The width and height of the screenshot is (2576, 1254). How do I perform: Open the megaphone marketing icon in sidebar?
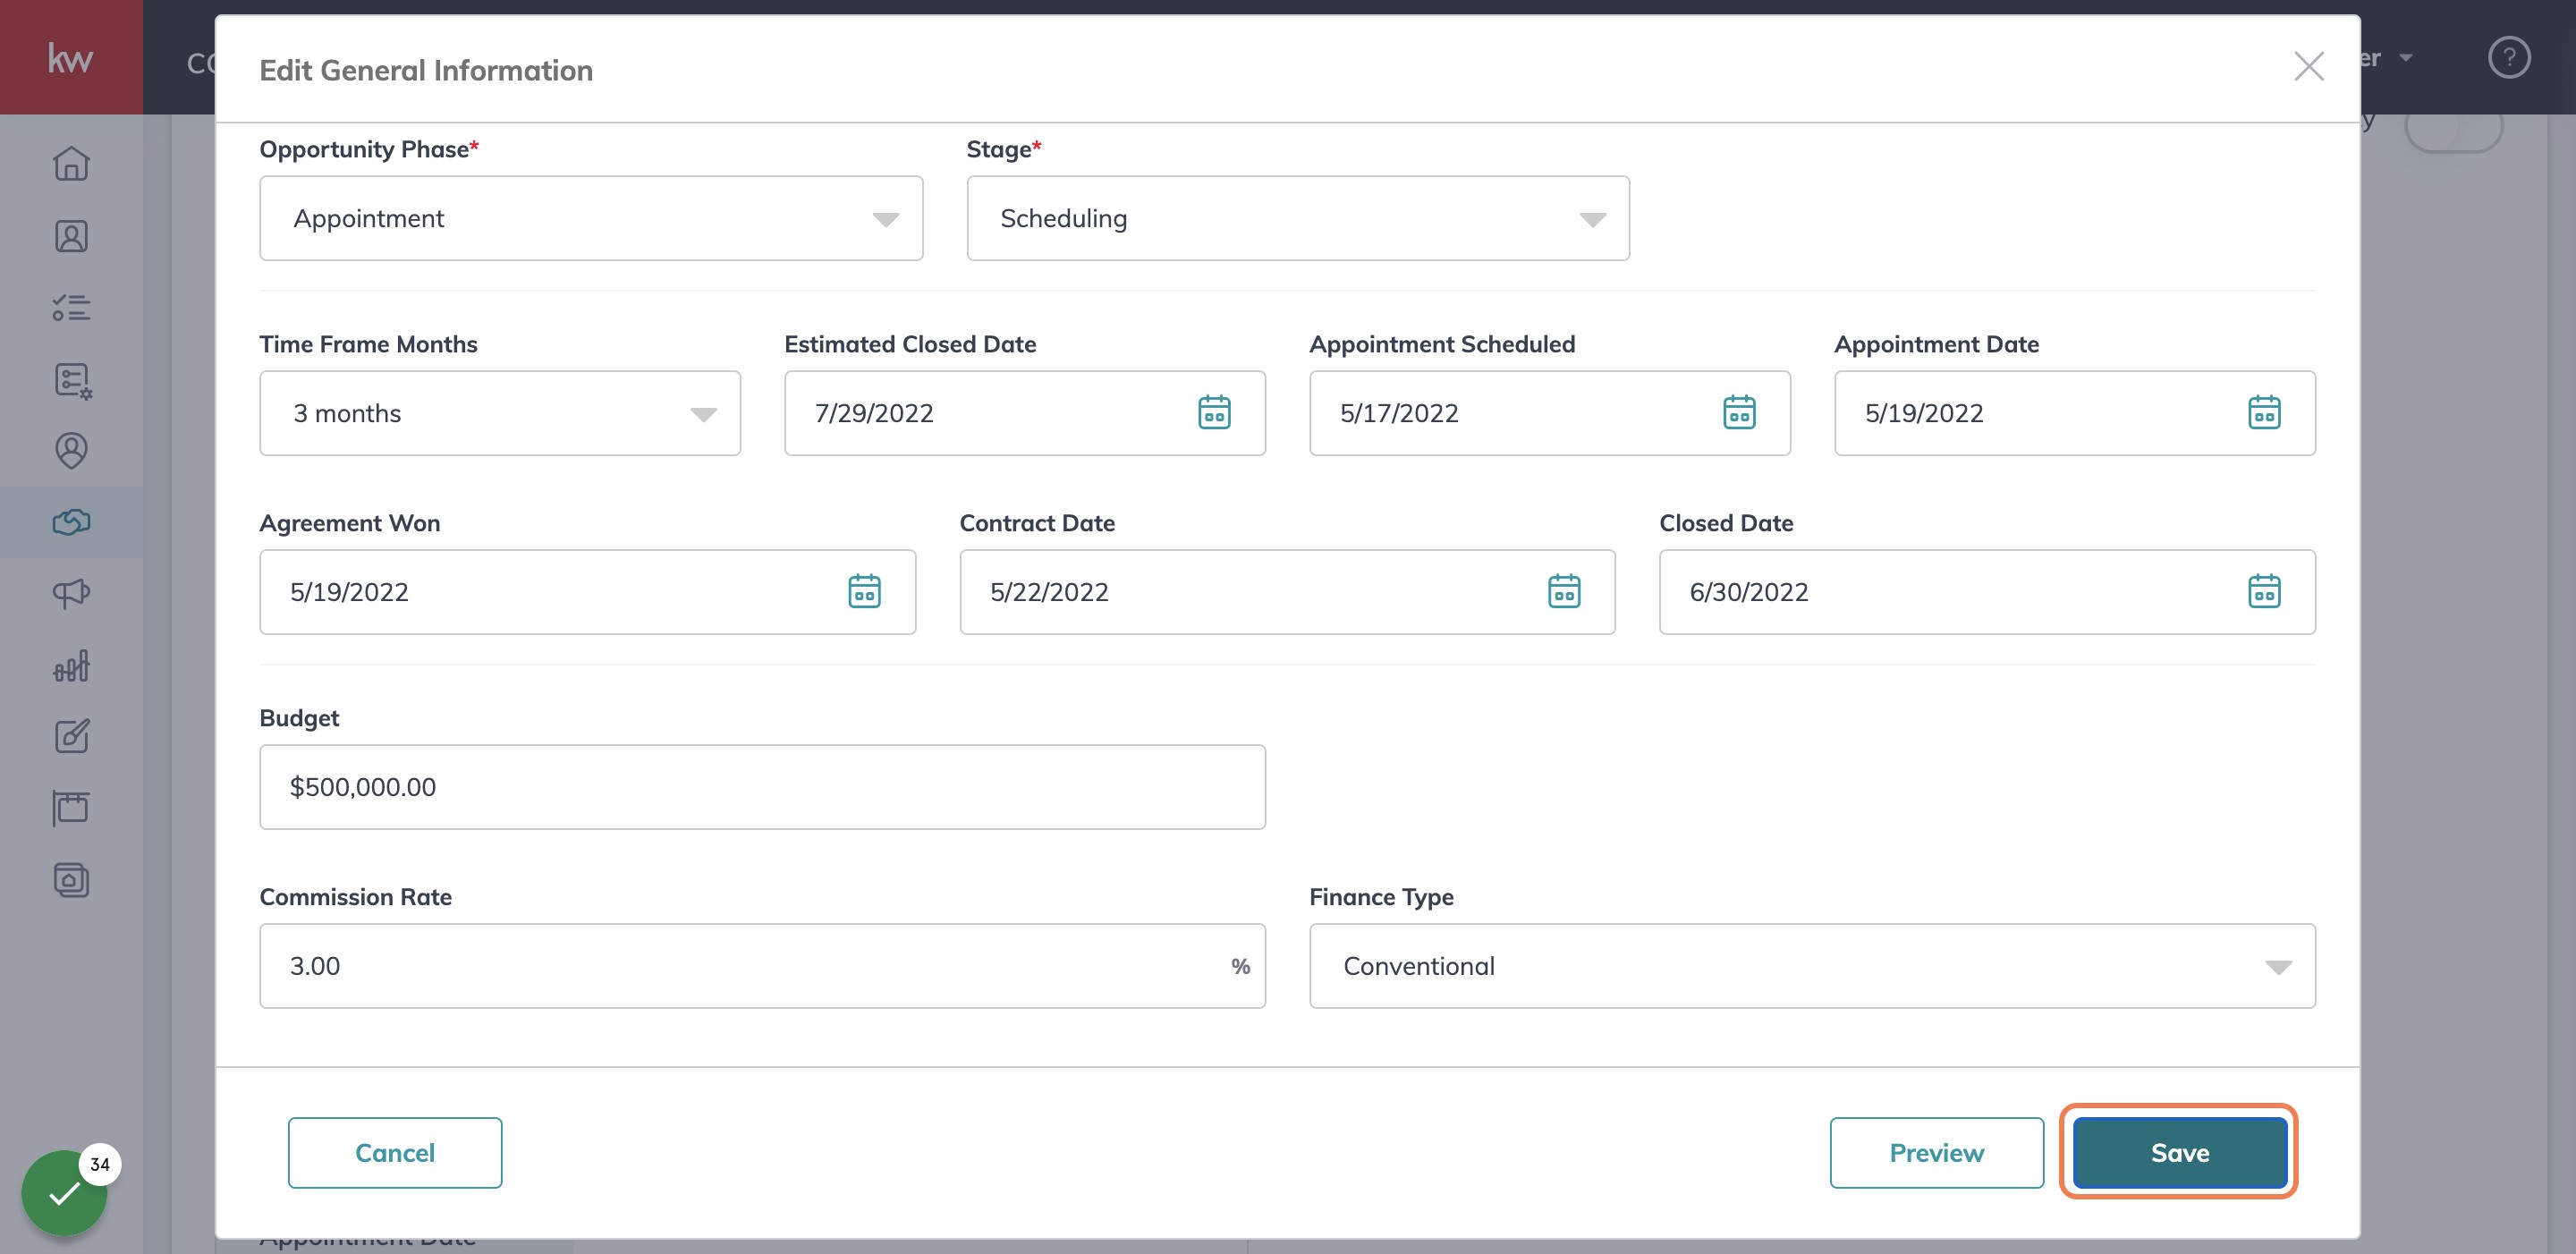pos(71,593)
